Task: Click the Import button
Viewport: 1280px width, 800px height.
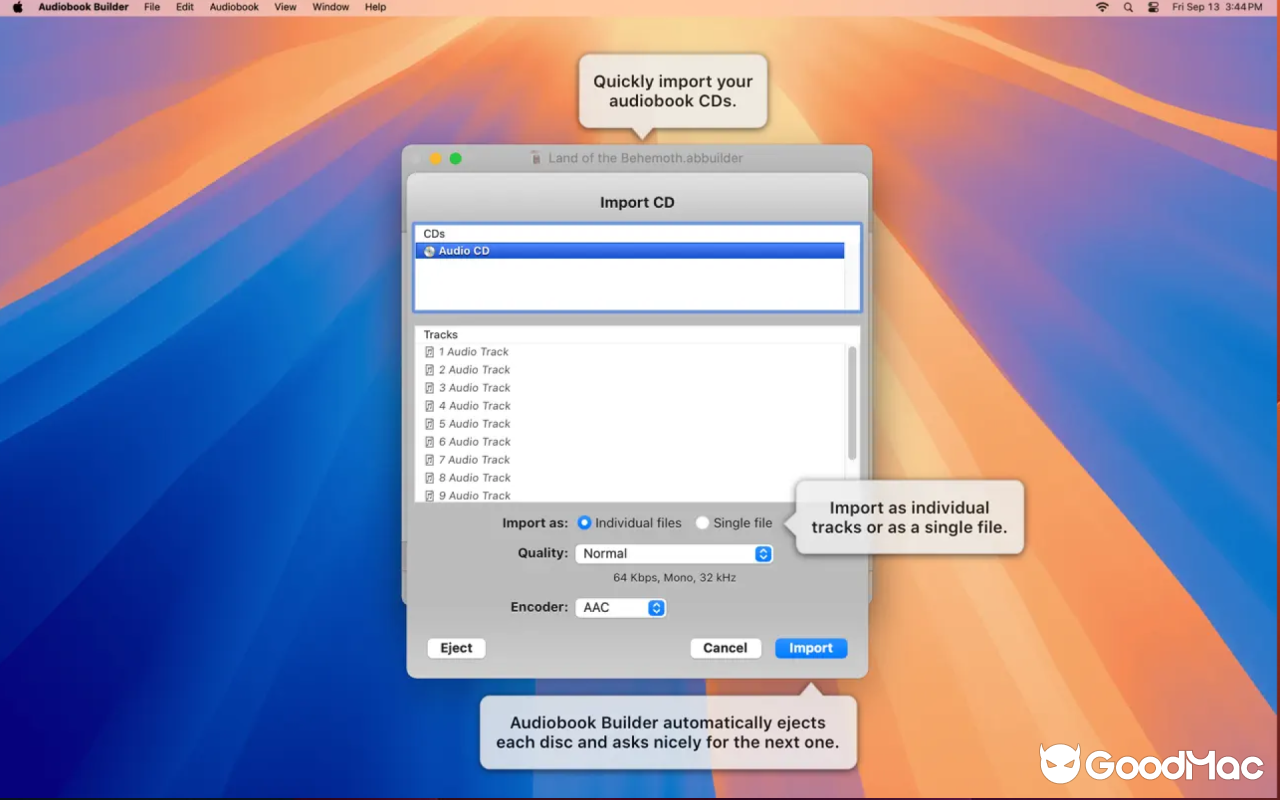Action: tap(810, 648)
